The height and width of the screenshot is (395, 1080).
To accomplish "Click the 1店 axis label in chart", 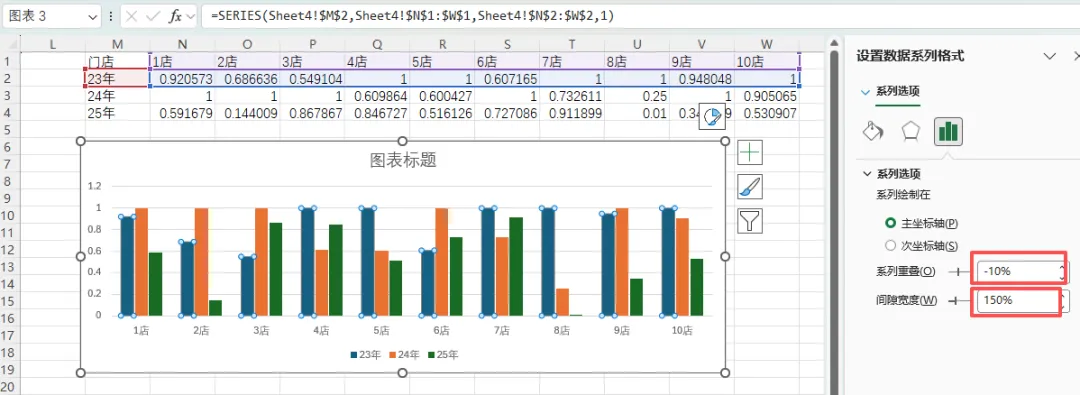I will point(141,330).
